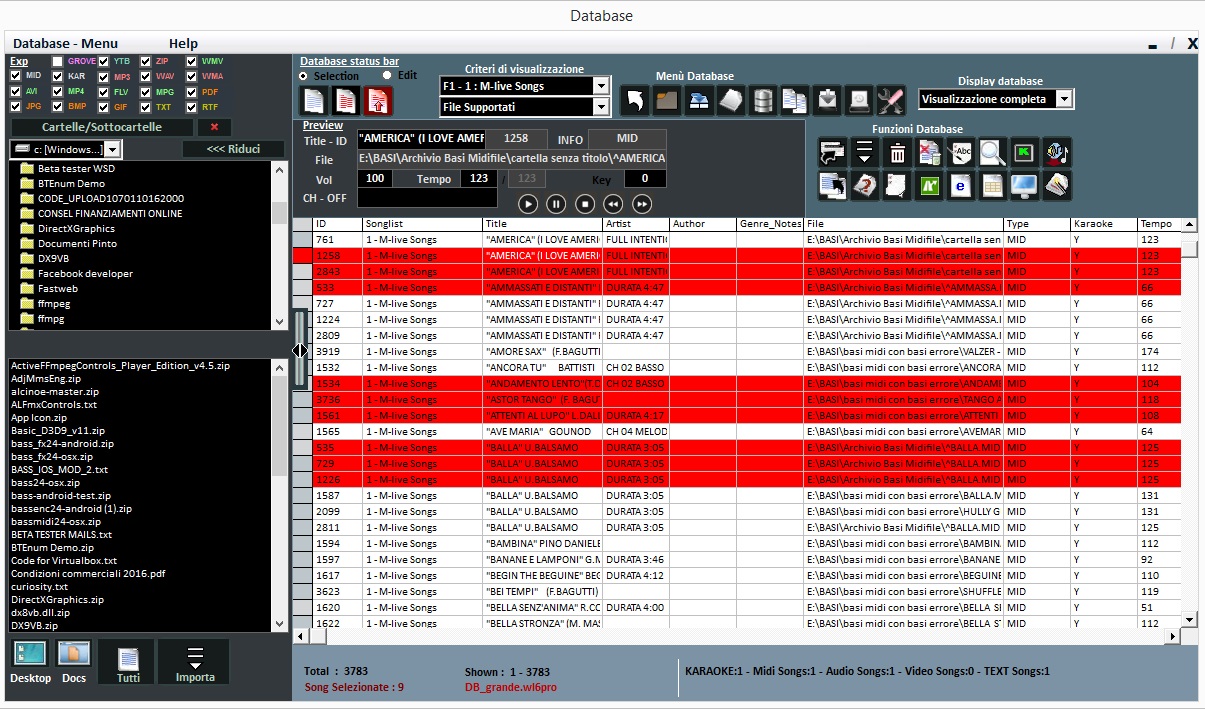1205x709 pixels.
Task: Click the red X button beside Cartelle/Sottocartelle
Action: pyautogui.click(x=214, y=127)
